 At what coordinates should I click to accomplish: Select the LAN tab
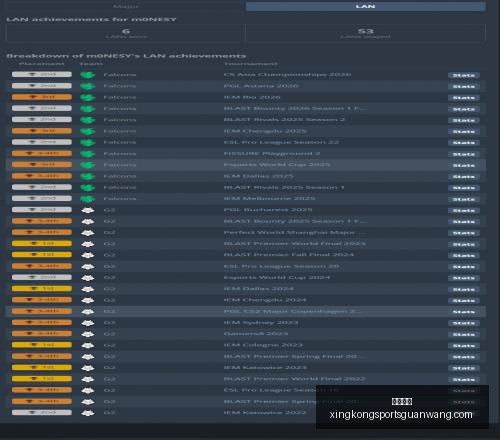pos(365,6)
